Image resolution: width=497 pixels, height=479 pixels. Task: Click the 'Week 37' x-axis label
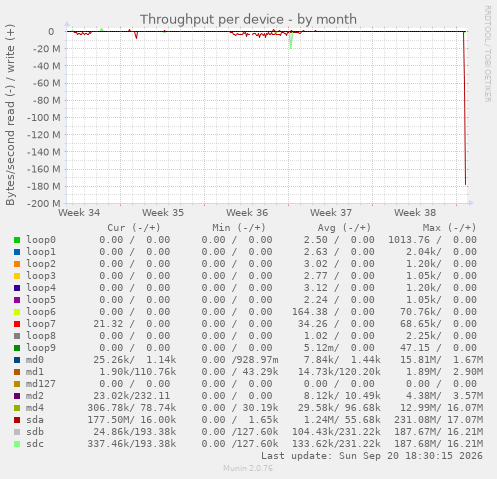pyautogui.click(x=331, y=213)
